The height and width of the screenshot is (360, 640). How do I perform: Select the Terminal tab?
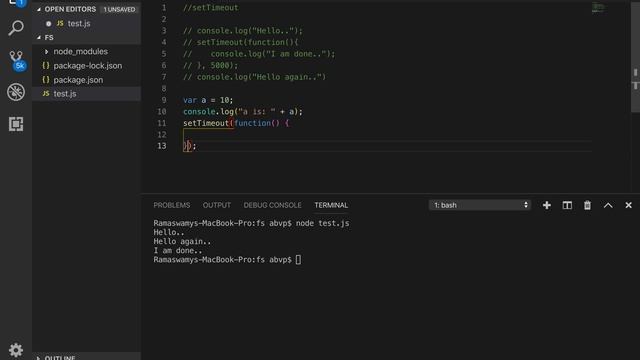(x=331, y=205)
